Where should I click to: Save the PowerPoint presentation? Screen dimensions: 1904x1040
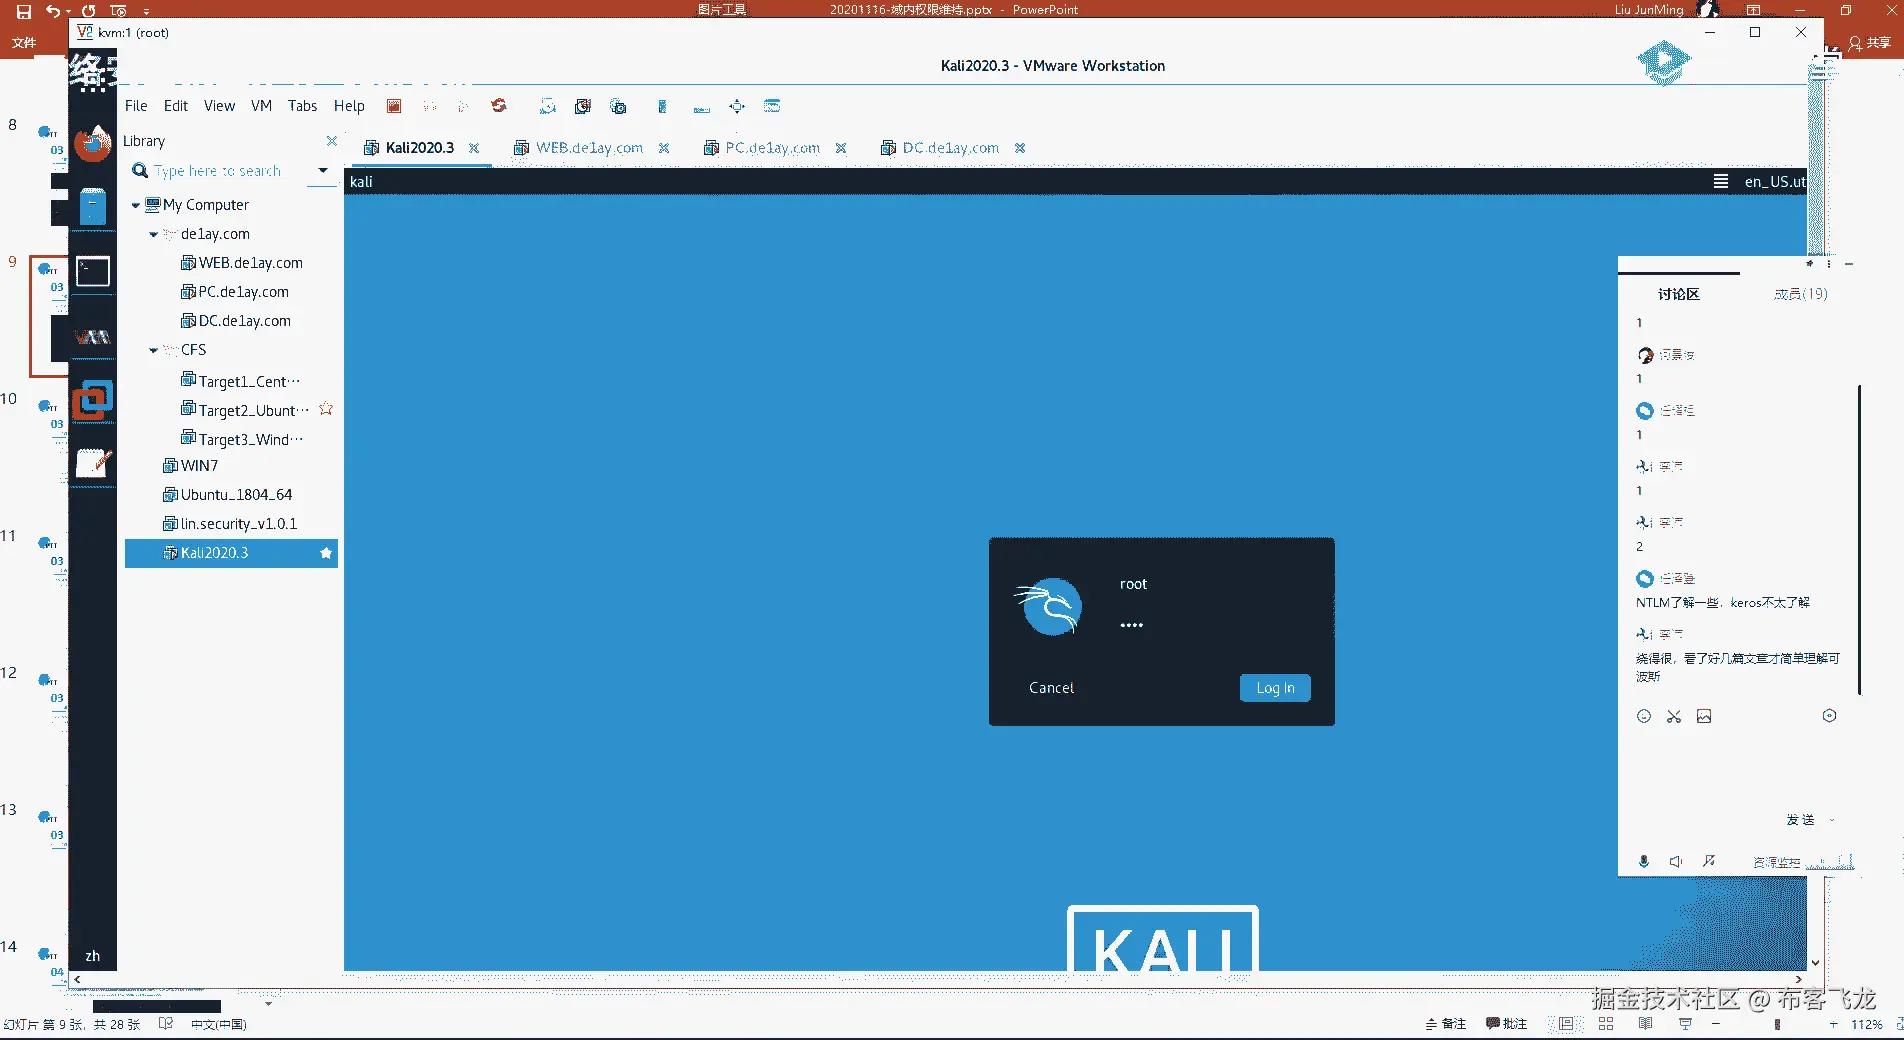(x=24, y=11)
